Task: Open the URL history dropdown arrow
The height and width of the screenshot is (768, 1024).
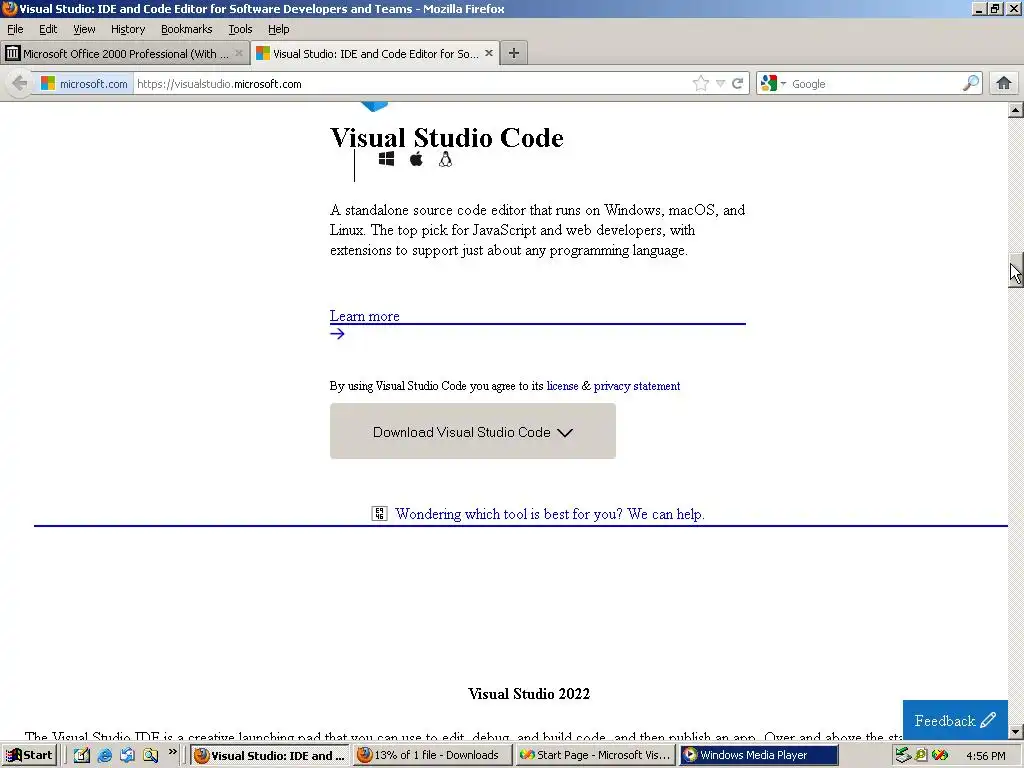Action: 720,84
